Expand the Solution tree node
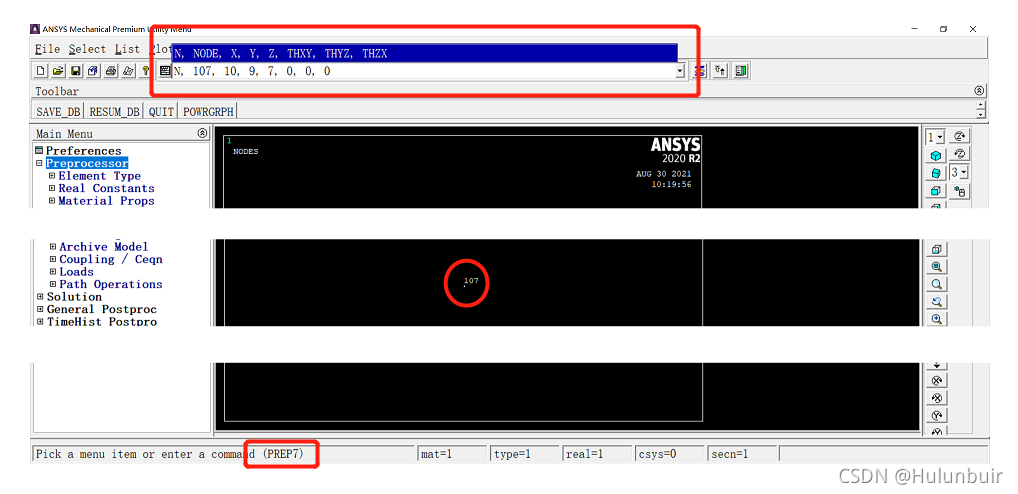1018x494 pixels. (x=40, y=297)
